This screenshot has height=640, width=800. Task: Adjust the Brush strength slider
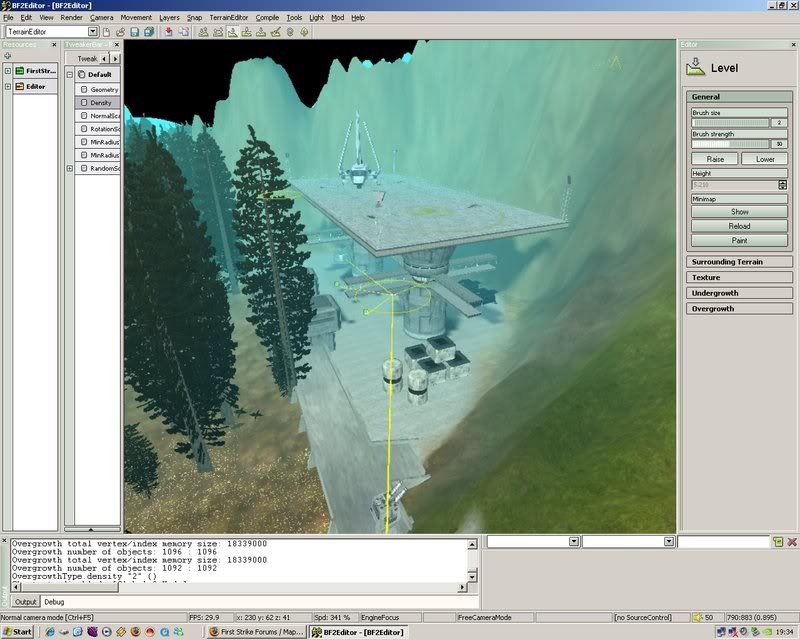730,144
